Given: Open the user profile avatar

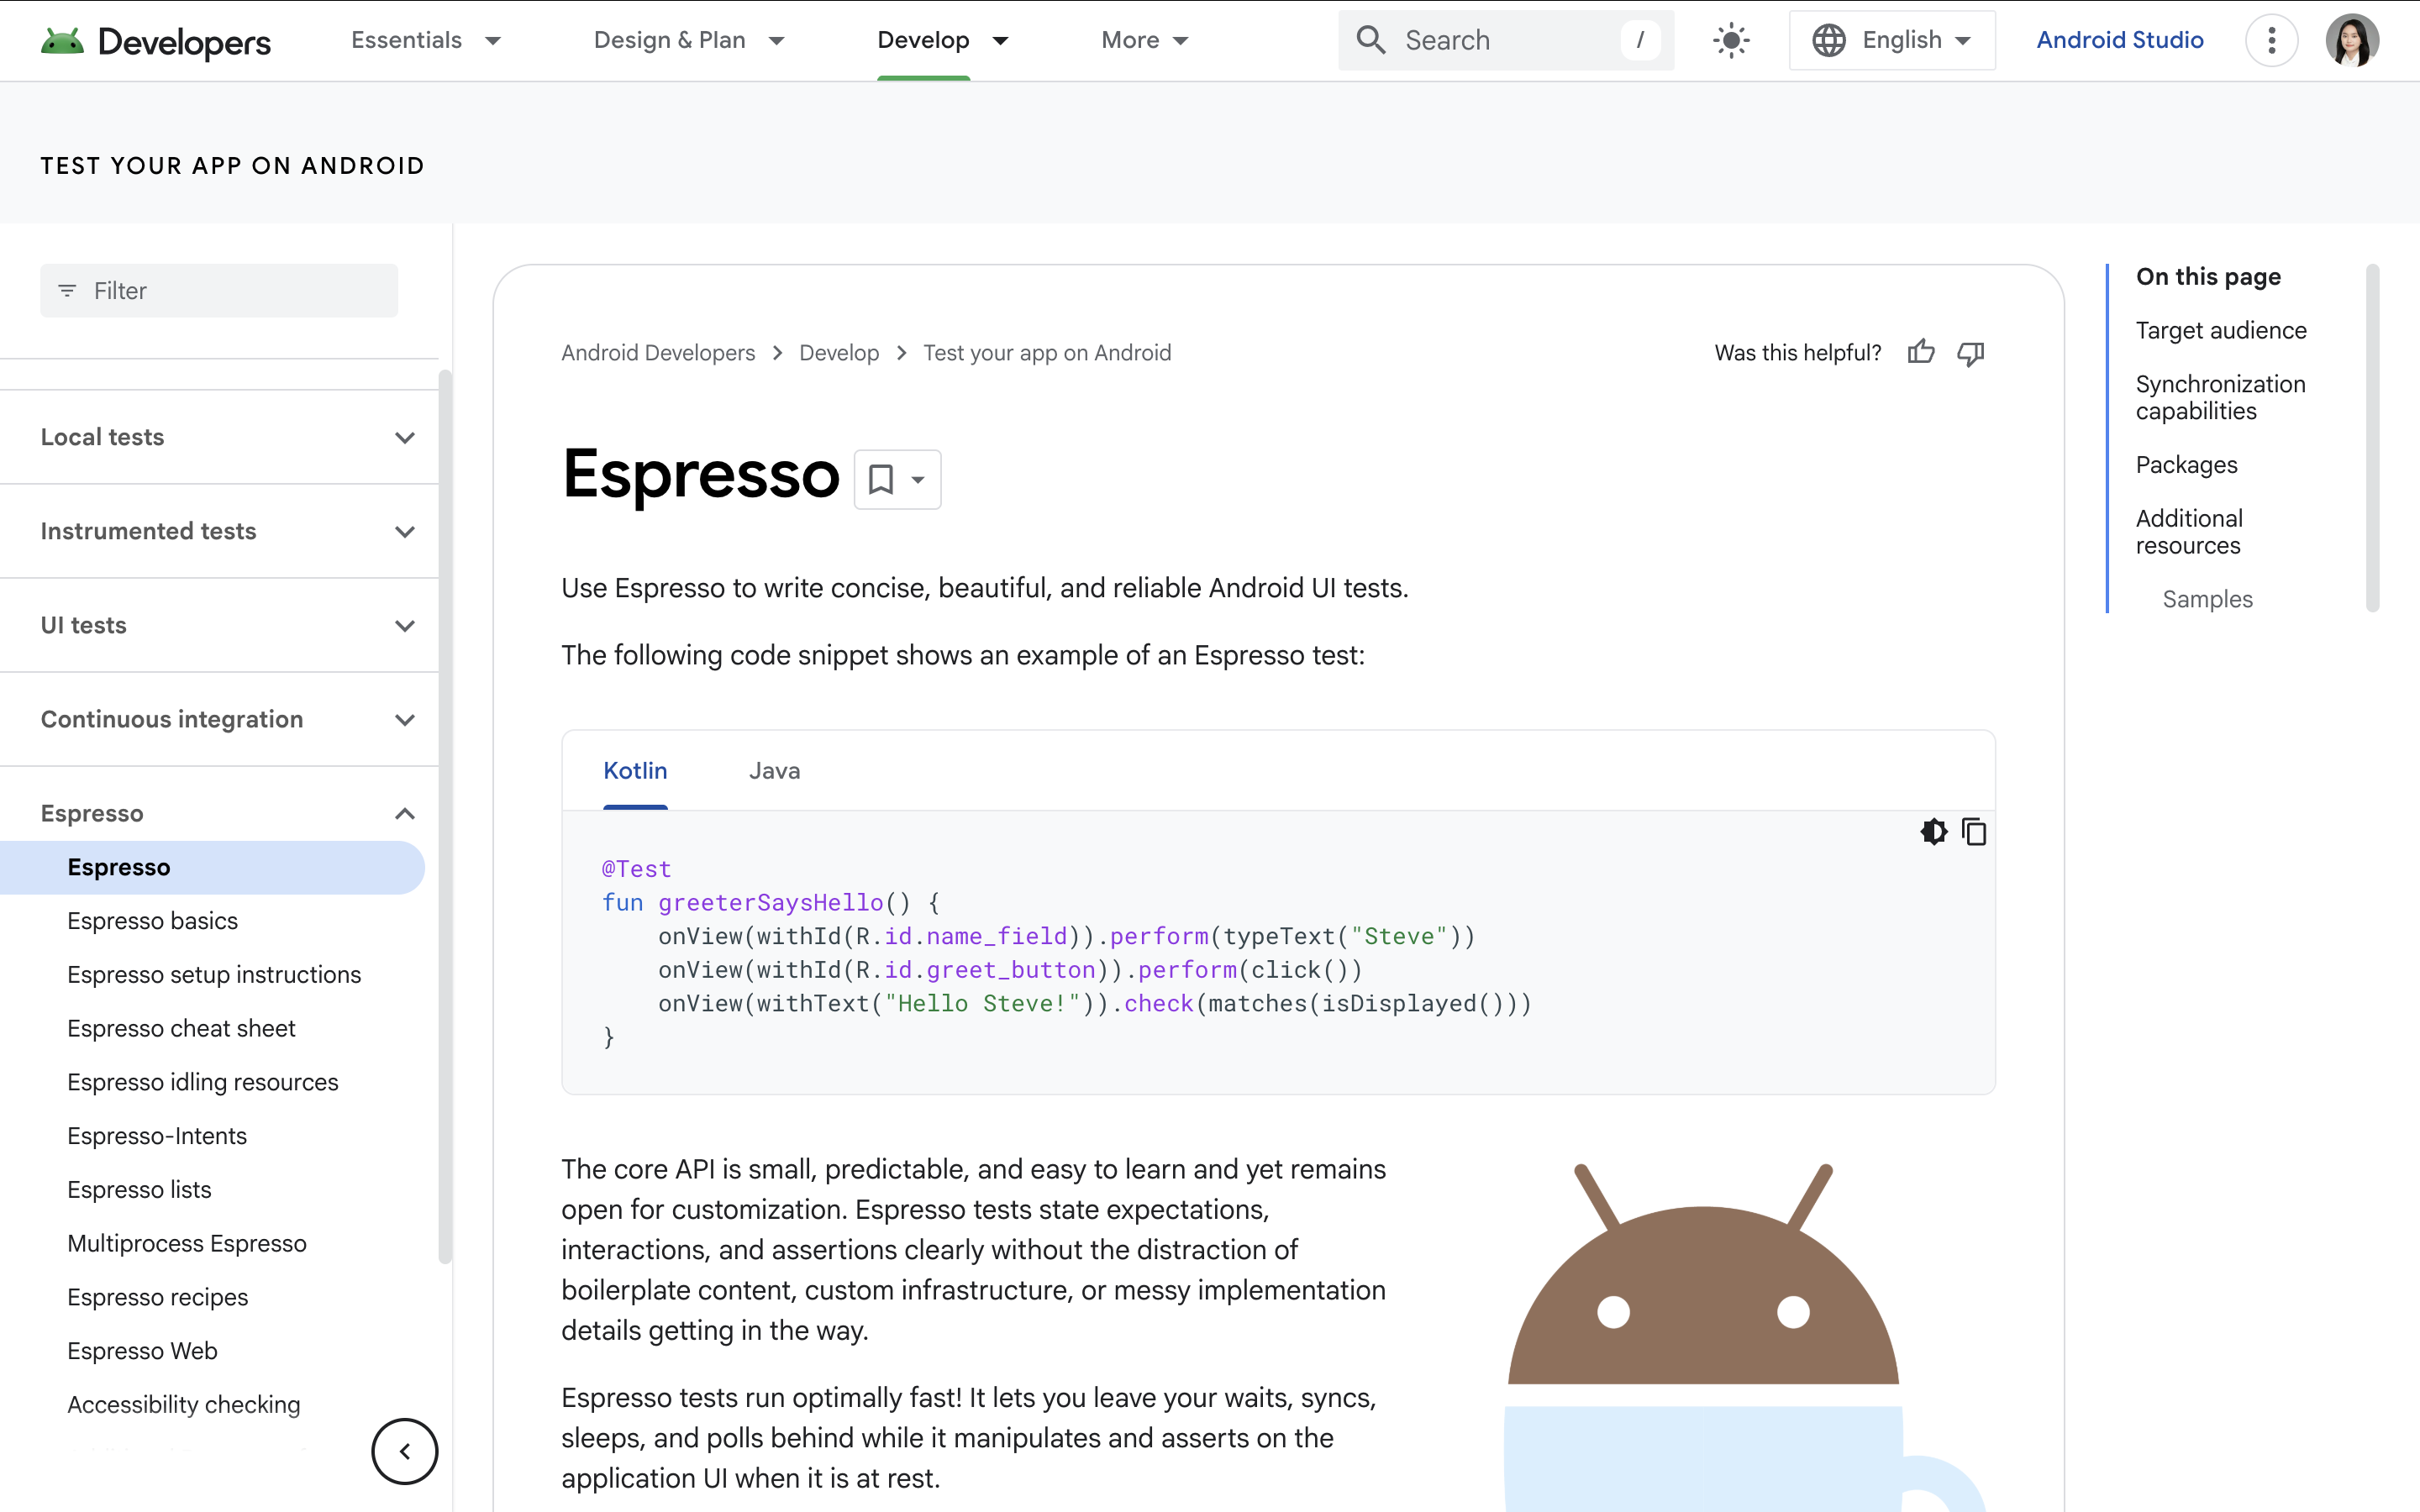Looking at the screenshot, I should 2351,41.
